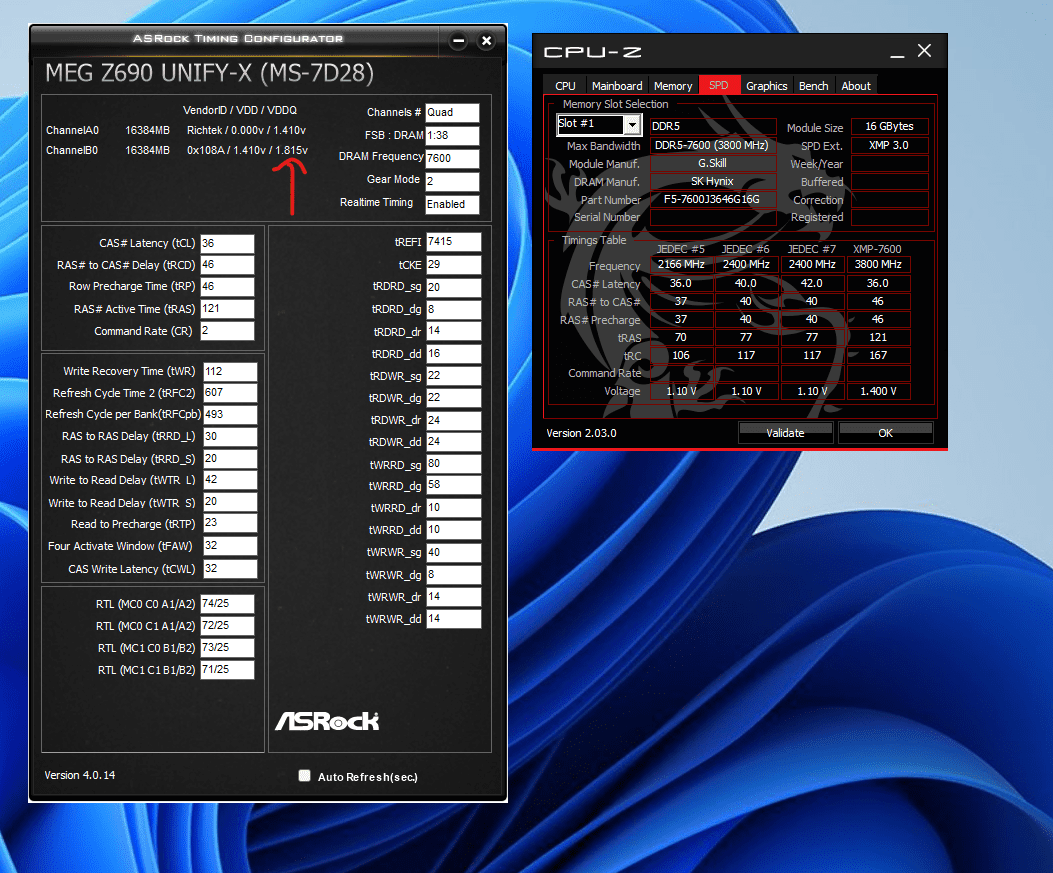Click the Refresh Cycle Time 2 (tRFC2) field

[230, 392]
